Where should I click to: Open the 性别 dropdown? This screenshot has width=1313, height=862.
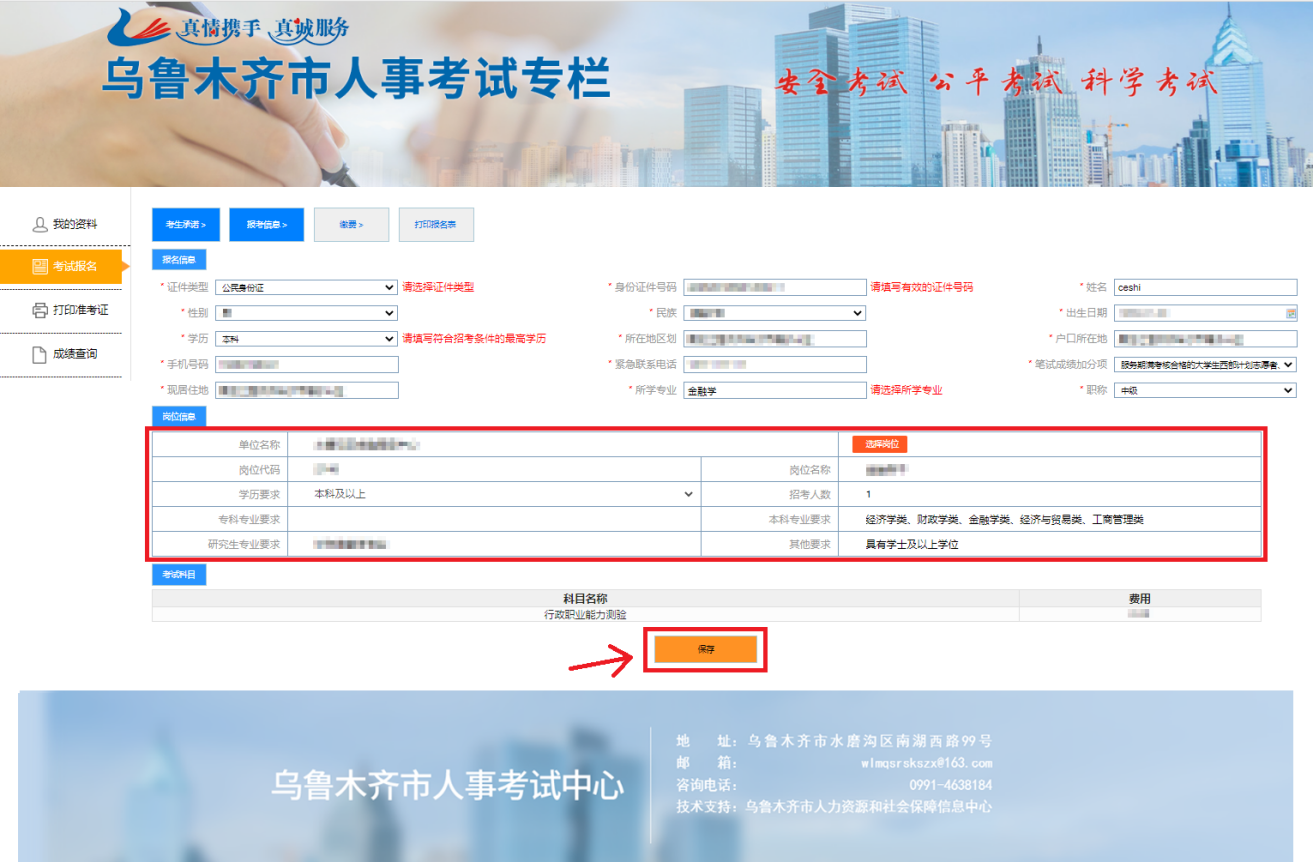(x=306, y=313)
